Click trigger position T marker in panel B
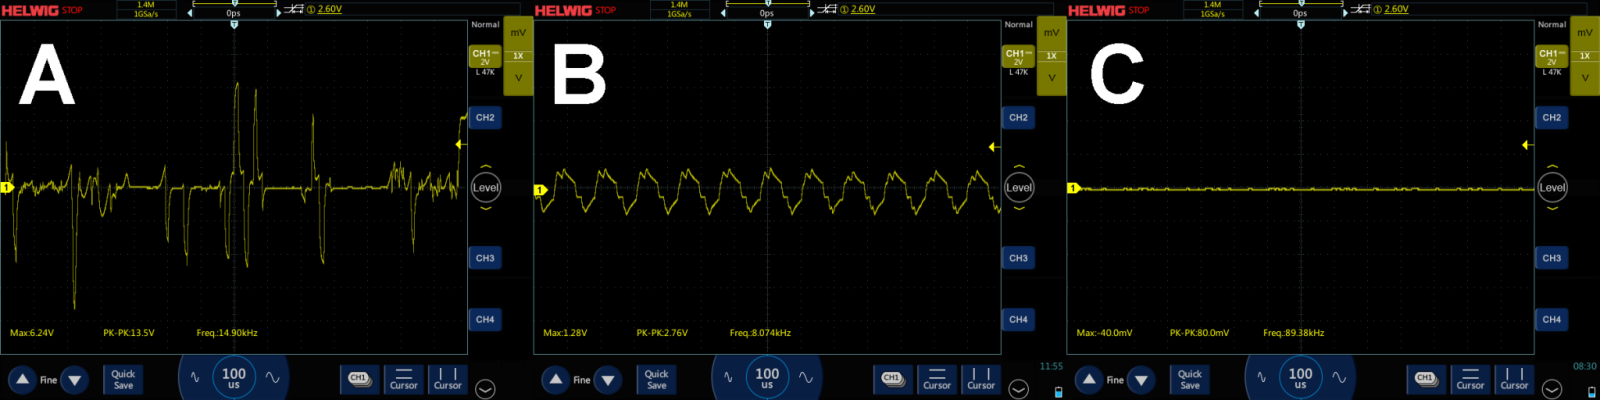The height and width of the screenshot is (400, 1600). [767, 24]
